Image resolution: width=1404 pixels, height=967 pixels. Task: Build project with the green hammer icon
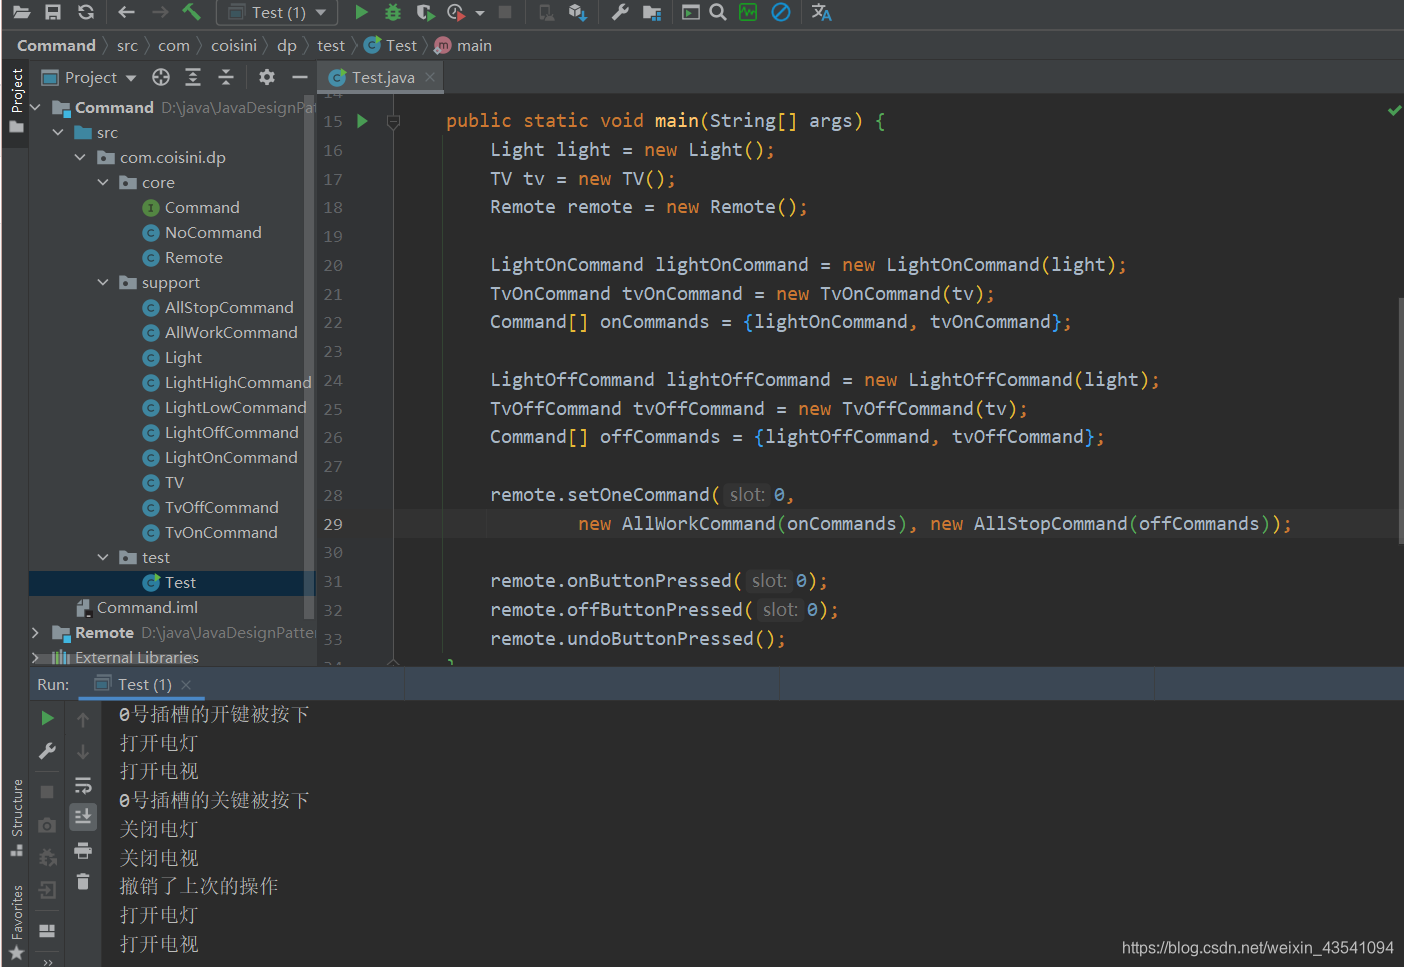[x=191, y=12]
